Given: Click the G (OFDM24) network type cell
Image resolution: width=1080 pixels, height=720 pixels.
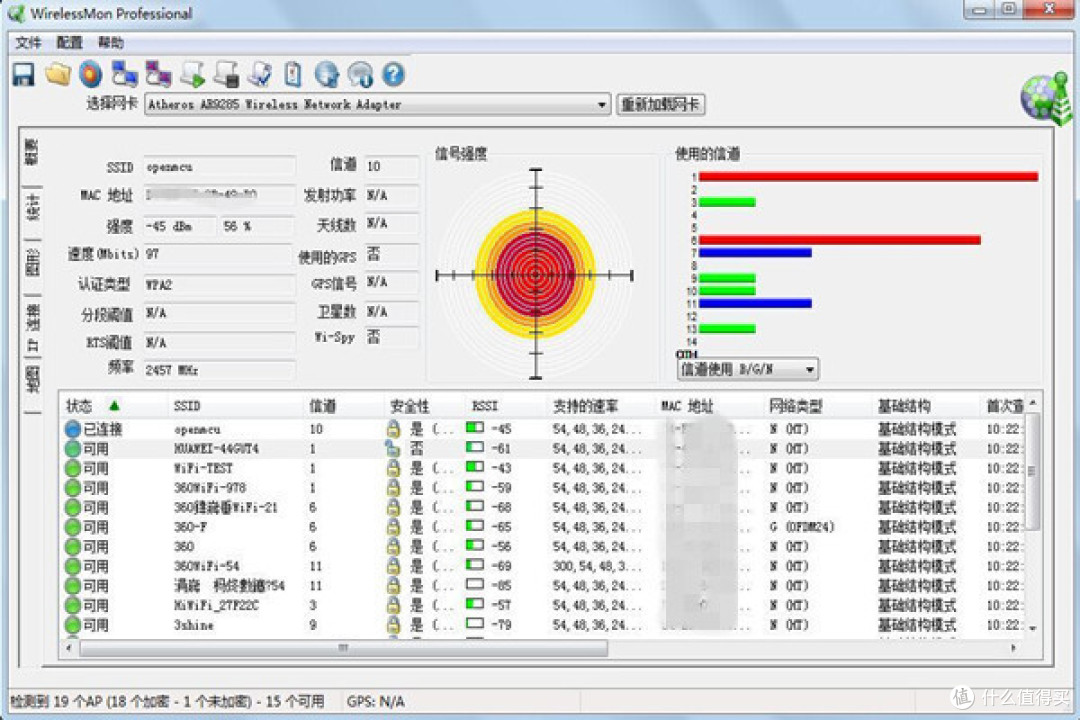Looking at the screenshot, I should coord(802,527).
